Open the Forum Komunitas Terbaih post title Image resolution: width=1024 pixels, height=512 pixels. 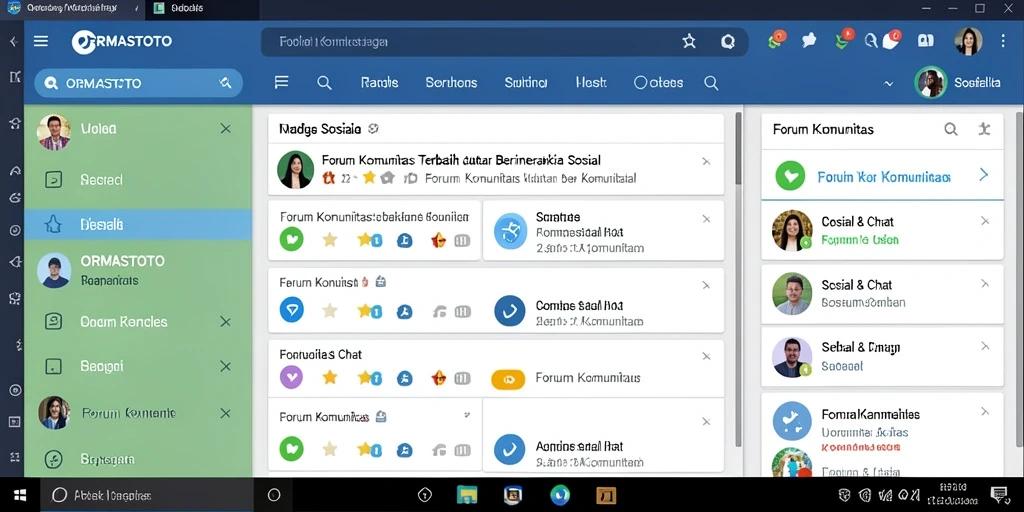pyautogui.click(x=461, y=160)
